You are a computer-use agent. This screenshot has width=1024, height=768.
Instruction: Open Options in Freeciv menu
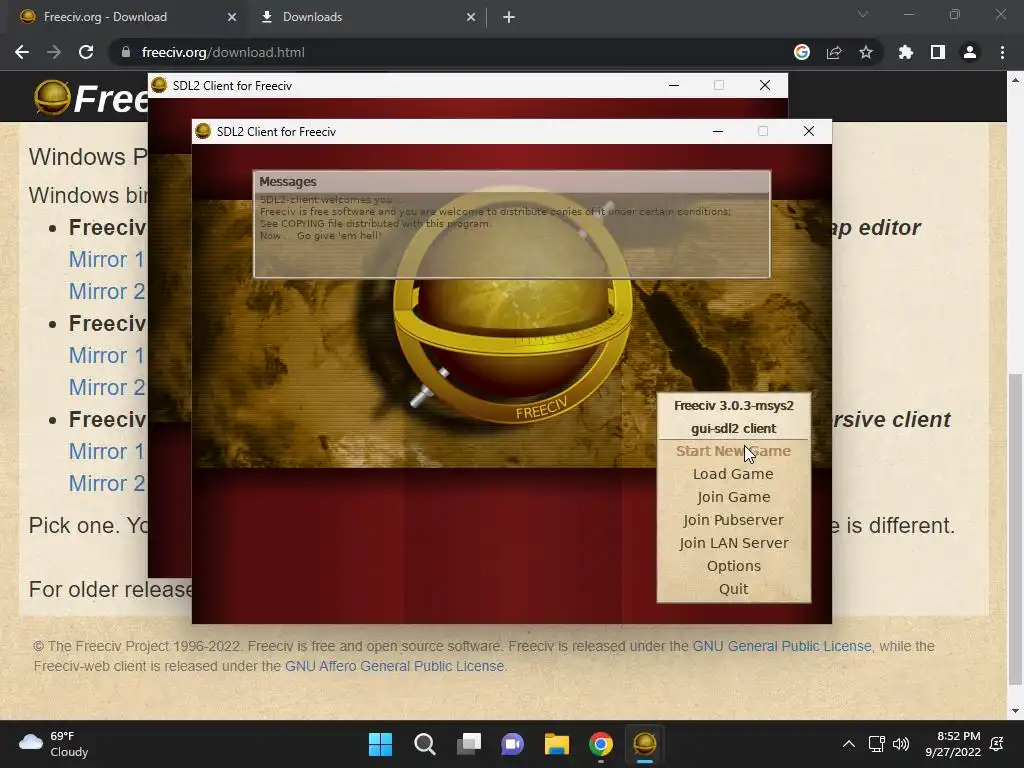(x=733, y=566)
